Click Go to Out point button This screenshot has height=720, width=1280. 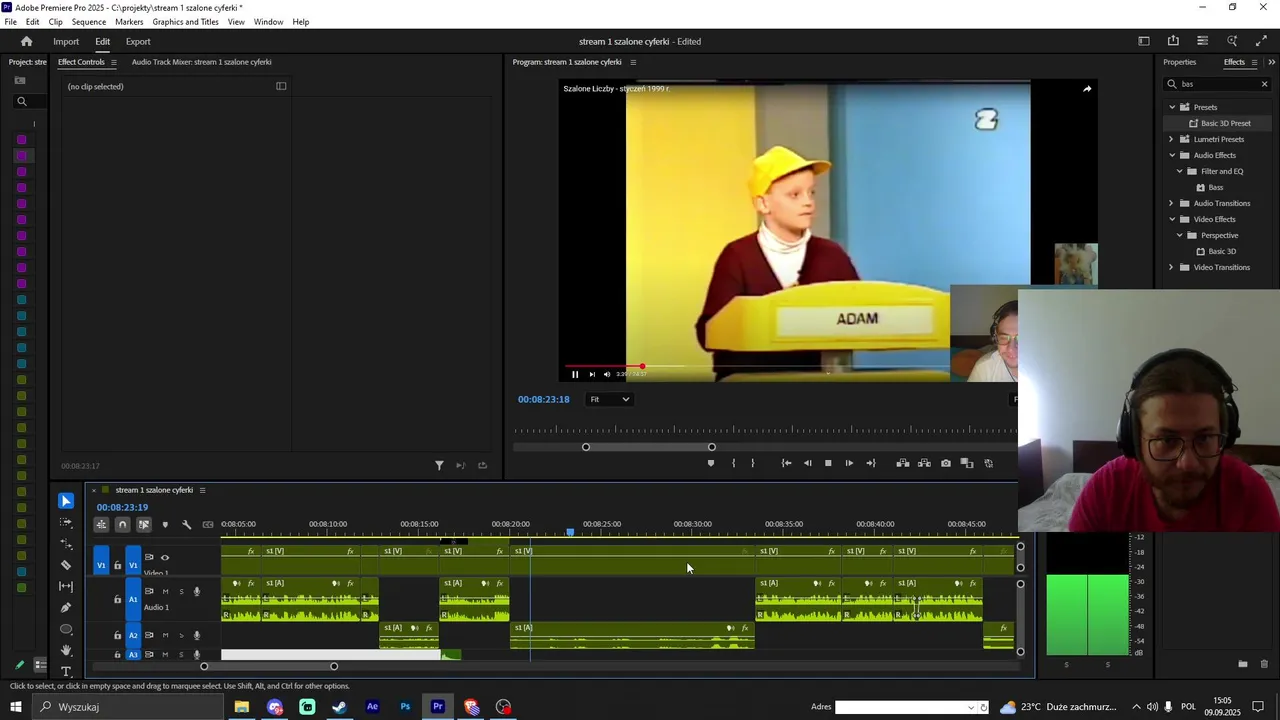pyautogui.click(x=871, y=463)
